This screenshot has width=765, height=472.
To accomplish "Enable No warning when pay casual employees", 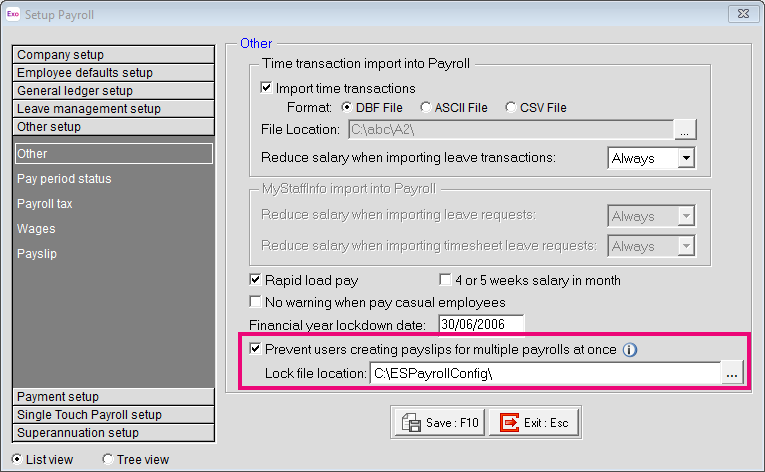I will click(255, 302).
